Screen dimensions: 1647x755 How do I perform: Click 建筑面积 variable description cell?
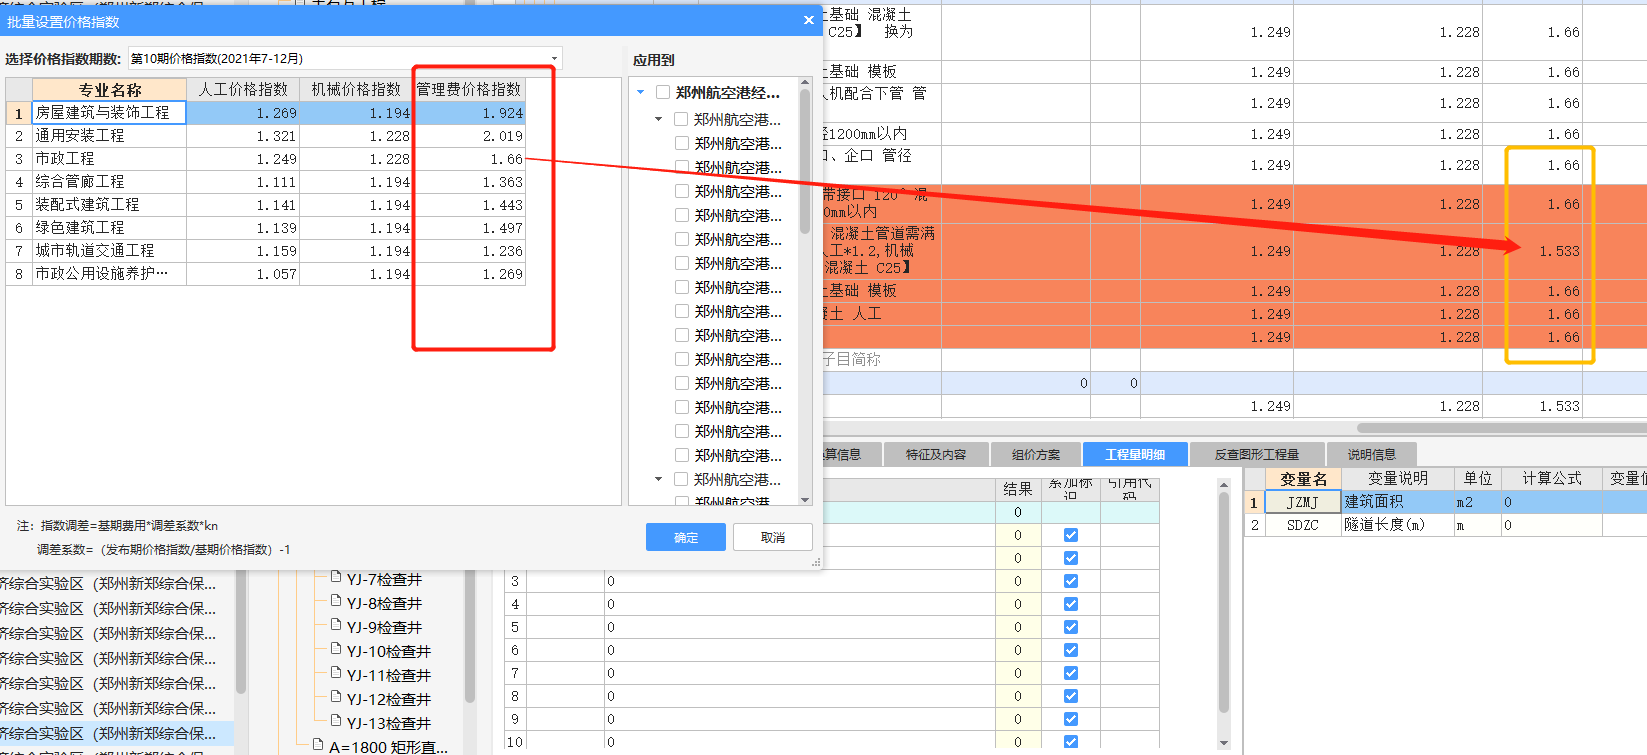click(x=1397, y=502)
